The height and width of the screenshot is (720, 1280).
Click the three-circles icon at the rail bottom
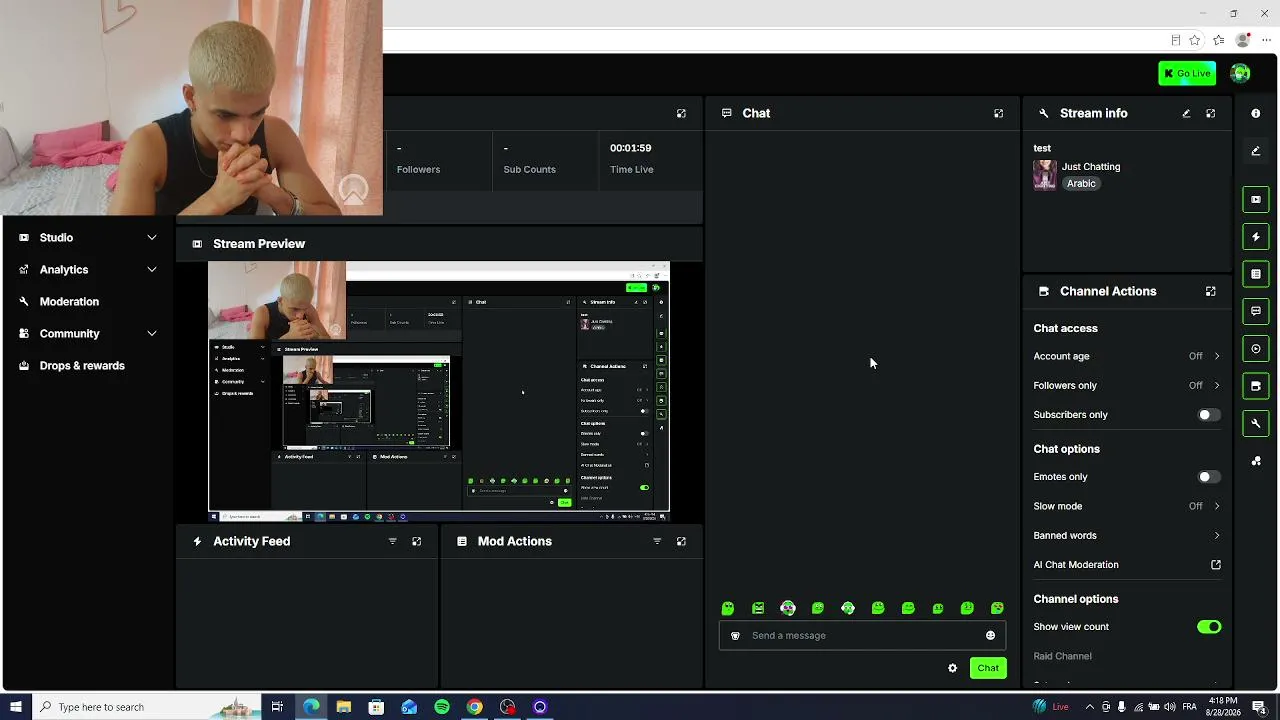(1256, 461)
